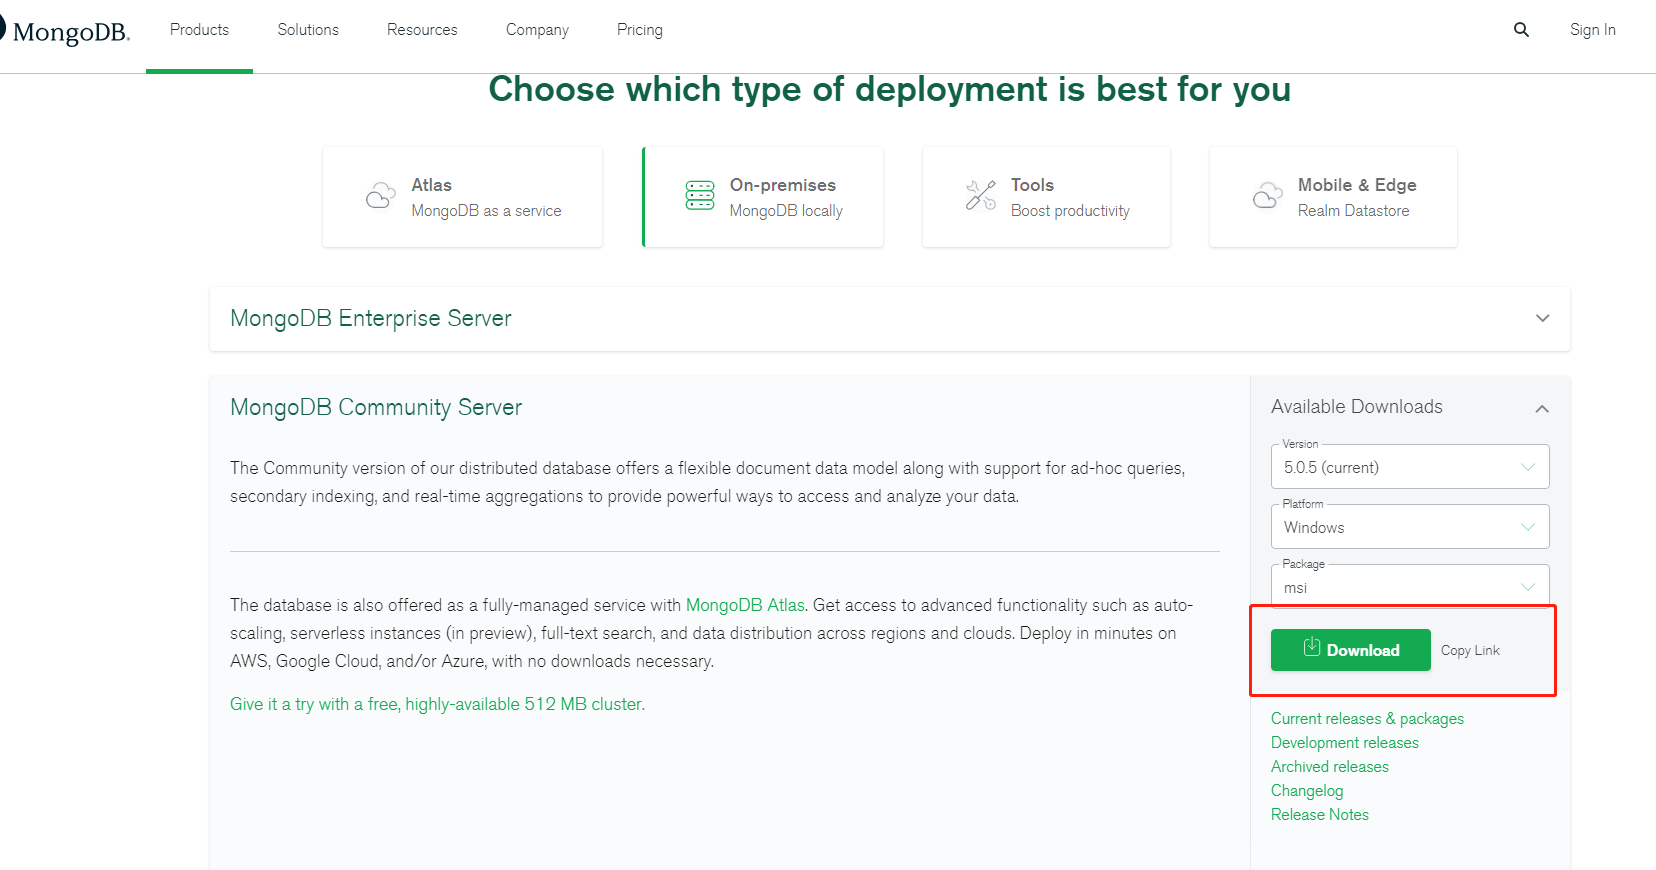1656x870 pixels.
Task: Open the Pricing page
Action: click(640, 30)
